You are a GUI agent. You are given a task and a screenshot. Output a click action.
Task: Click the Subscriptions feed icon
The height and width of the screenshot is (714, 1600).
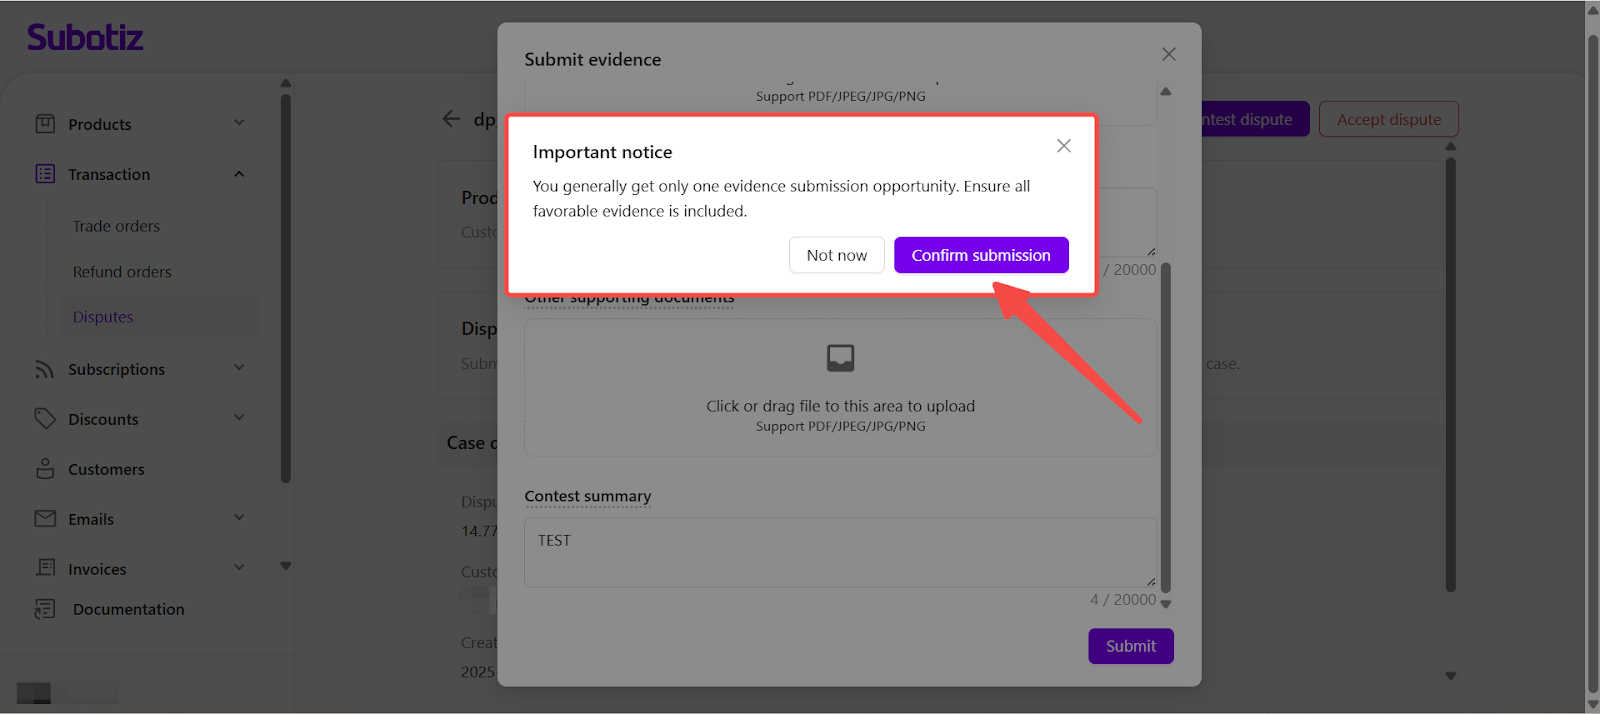point(45,369)
